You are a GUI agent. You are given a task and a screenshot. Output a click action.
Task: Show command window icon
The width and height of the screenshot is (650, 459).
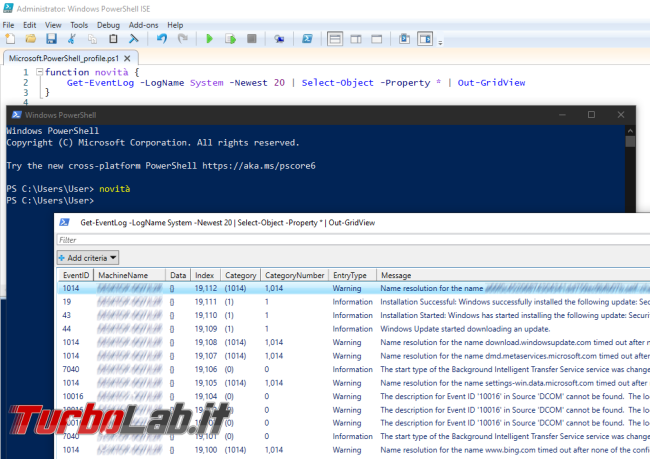point(404,39)
